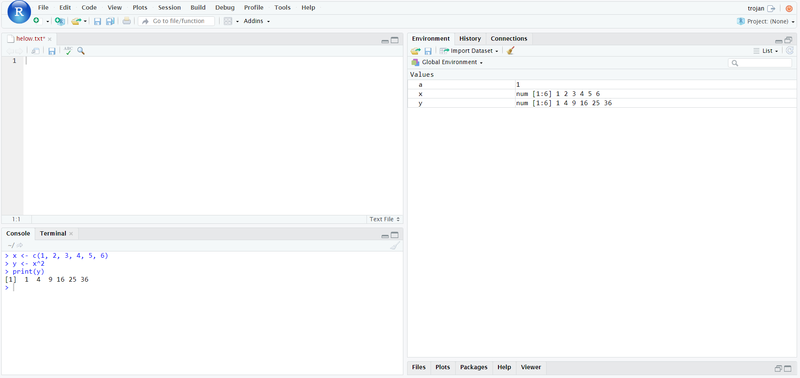The image size is (800, 378).
Task: Close the Terminal tab
Action: tap(71, 234)
